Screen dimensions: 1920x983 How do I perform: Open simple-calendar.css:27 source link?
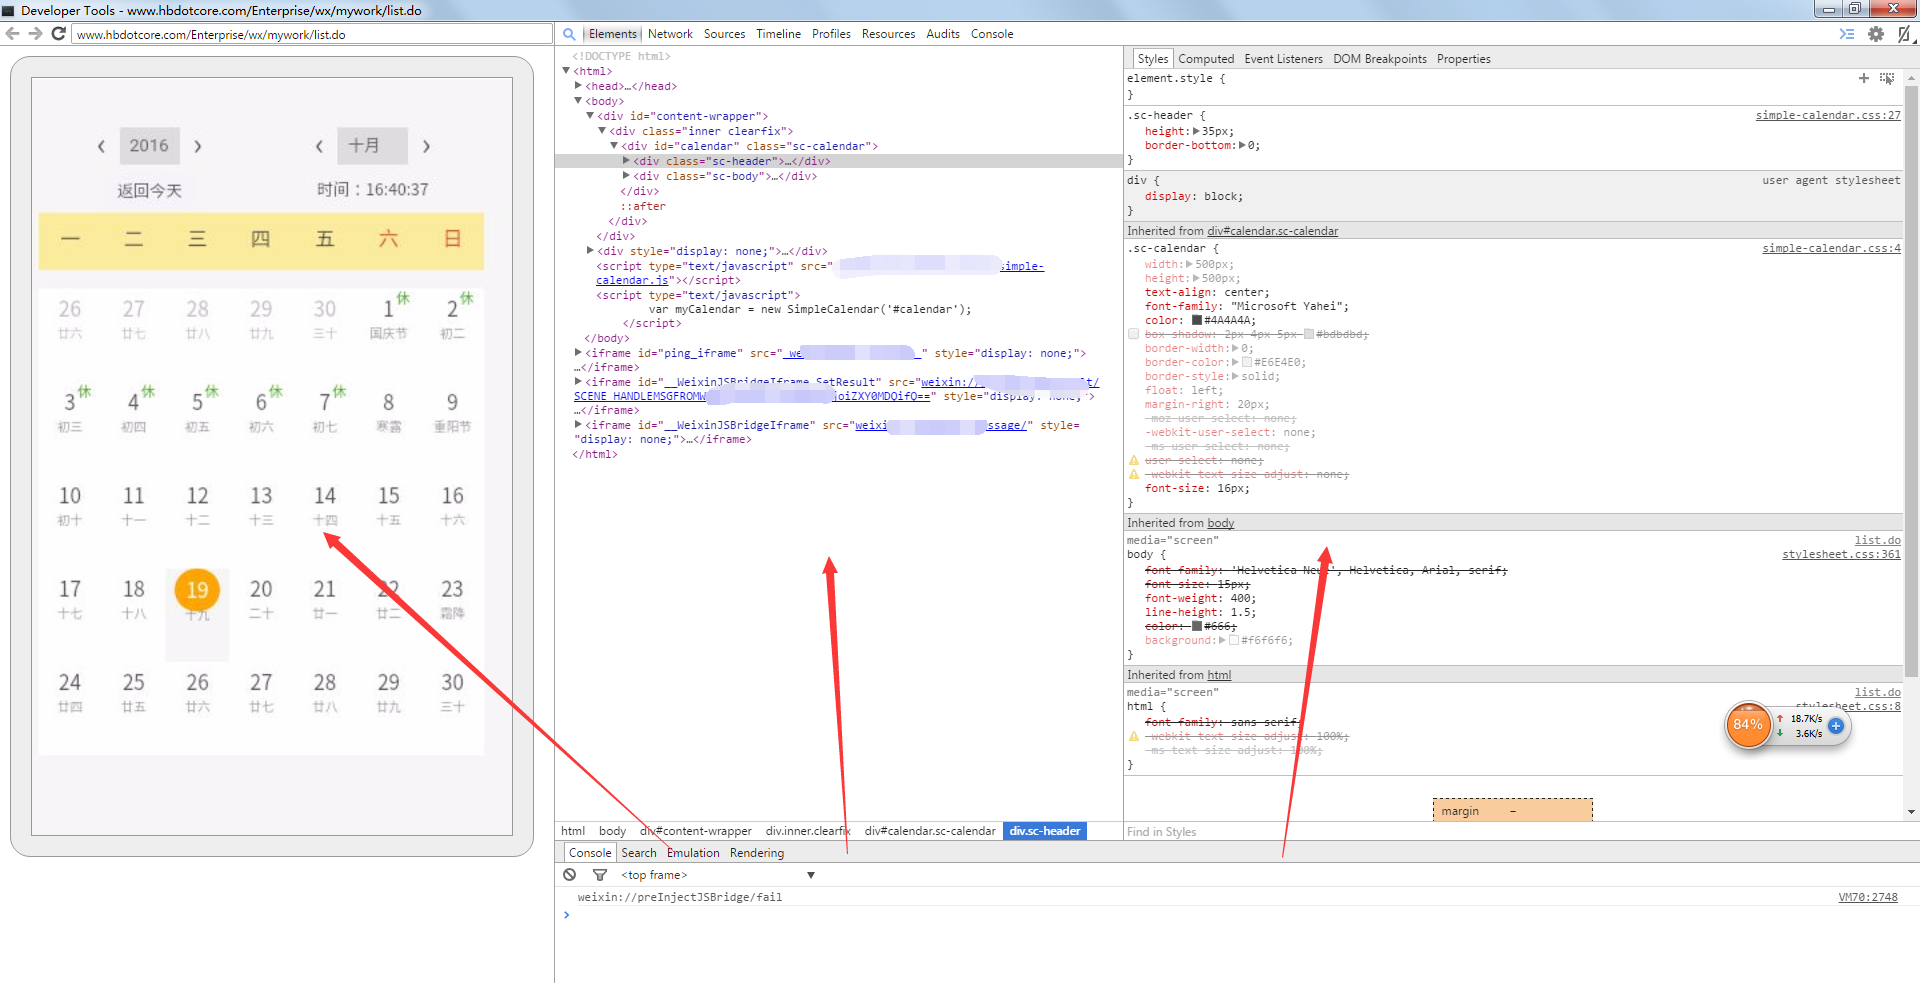(x=1828, y=116)
